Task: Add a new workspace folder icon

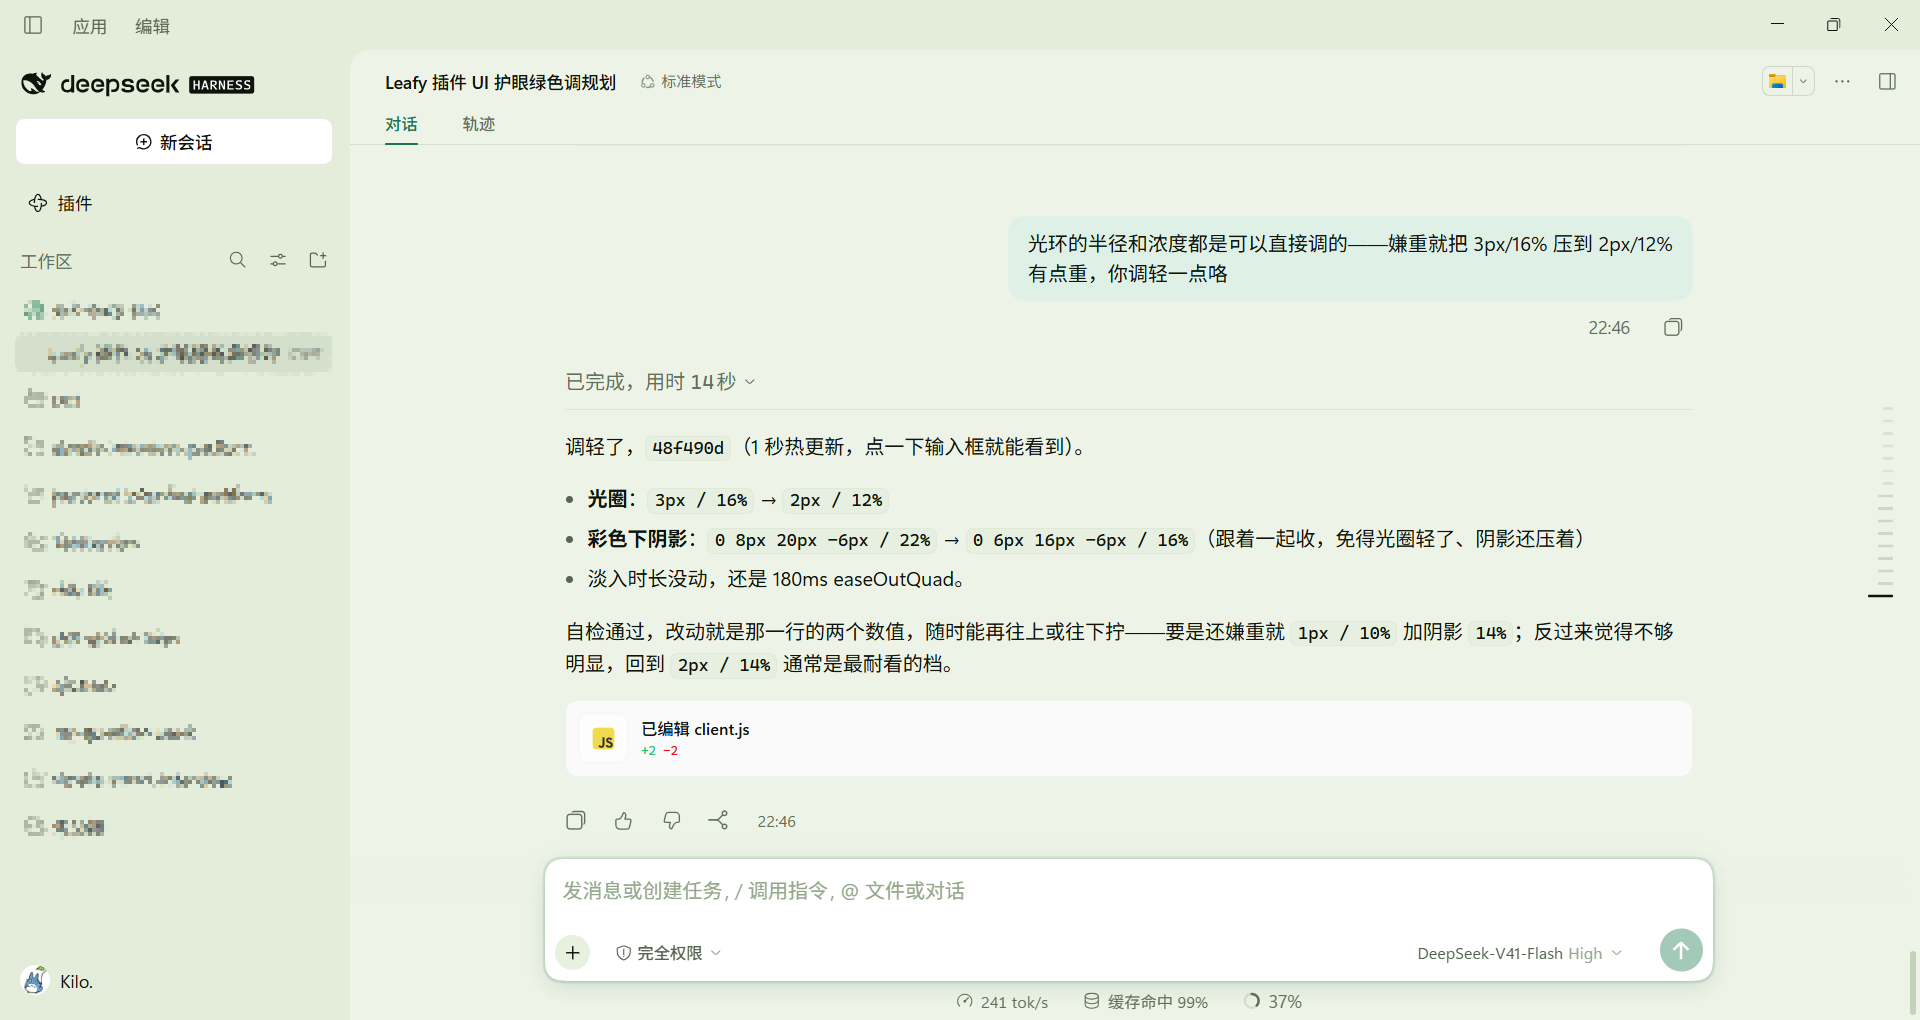Action: click(x=318, y=260)
